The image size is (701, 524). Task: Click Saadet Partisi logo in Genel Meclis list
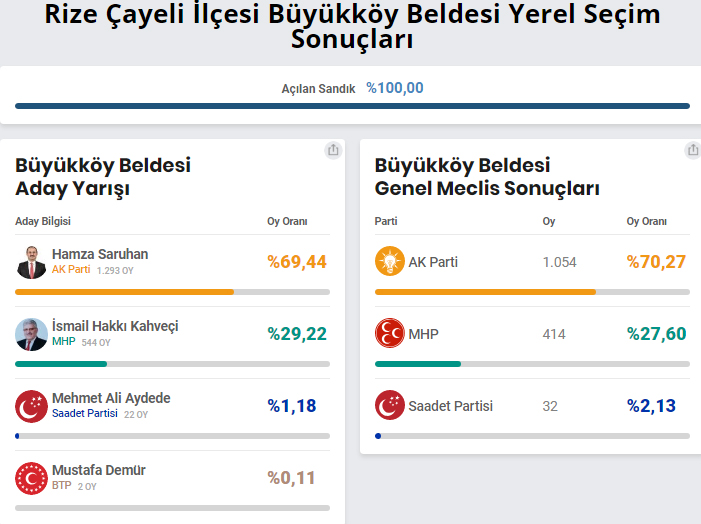tap(390, 405)
